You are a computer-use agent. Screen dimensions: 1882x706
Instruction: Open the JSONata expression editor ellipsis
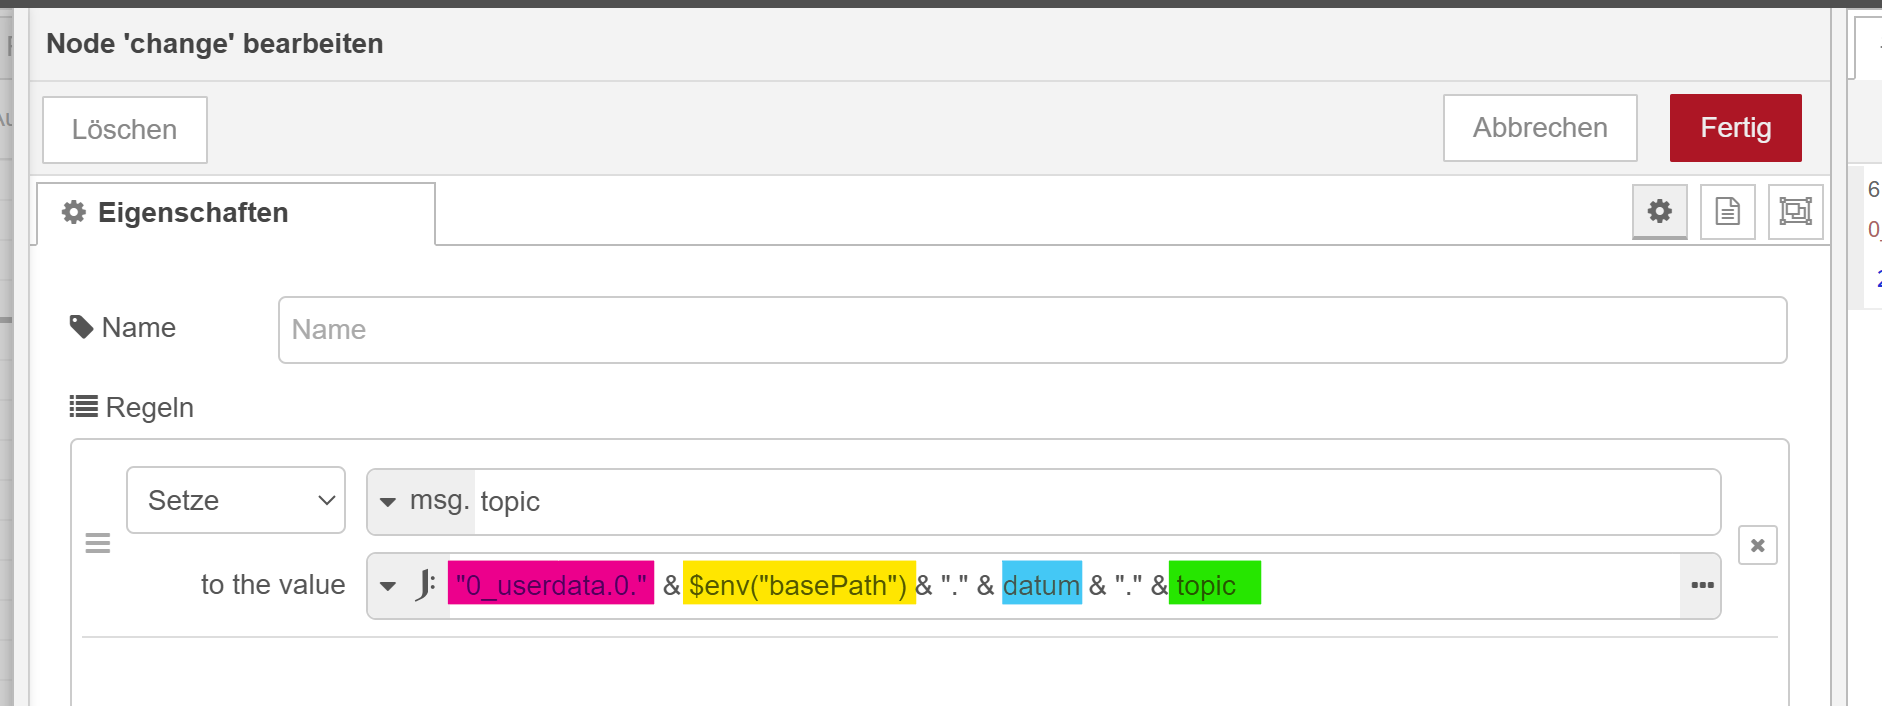[x=1701, y=586]
